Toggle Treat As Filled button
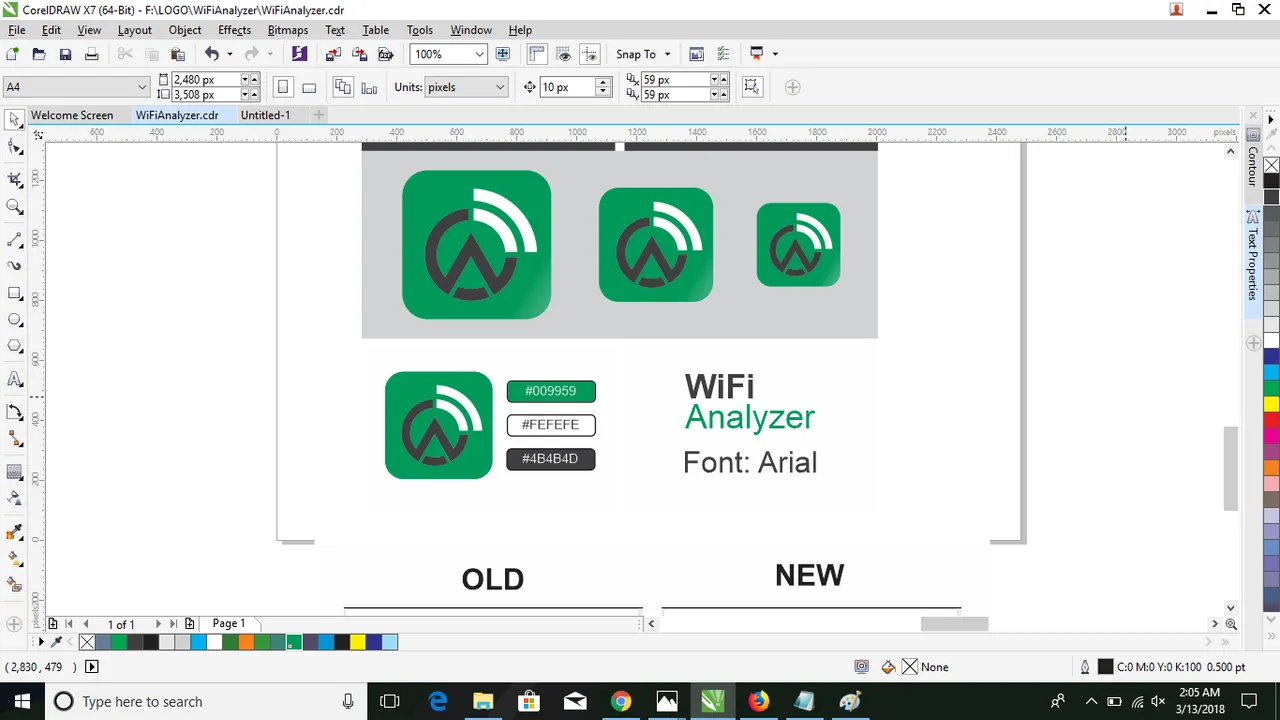Screen dimensions: 1280x720 [752, 87]
